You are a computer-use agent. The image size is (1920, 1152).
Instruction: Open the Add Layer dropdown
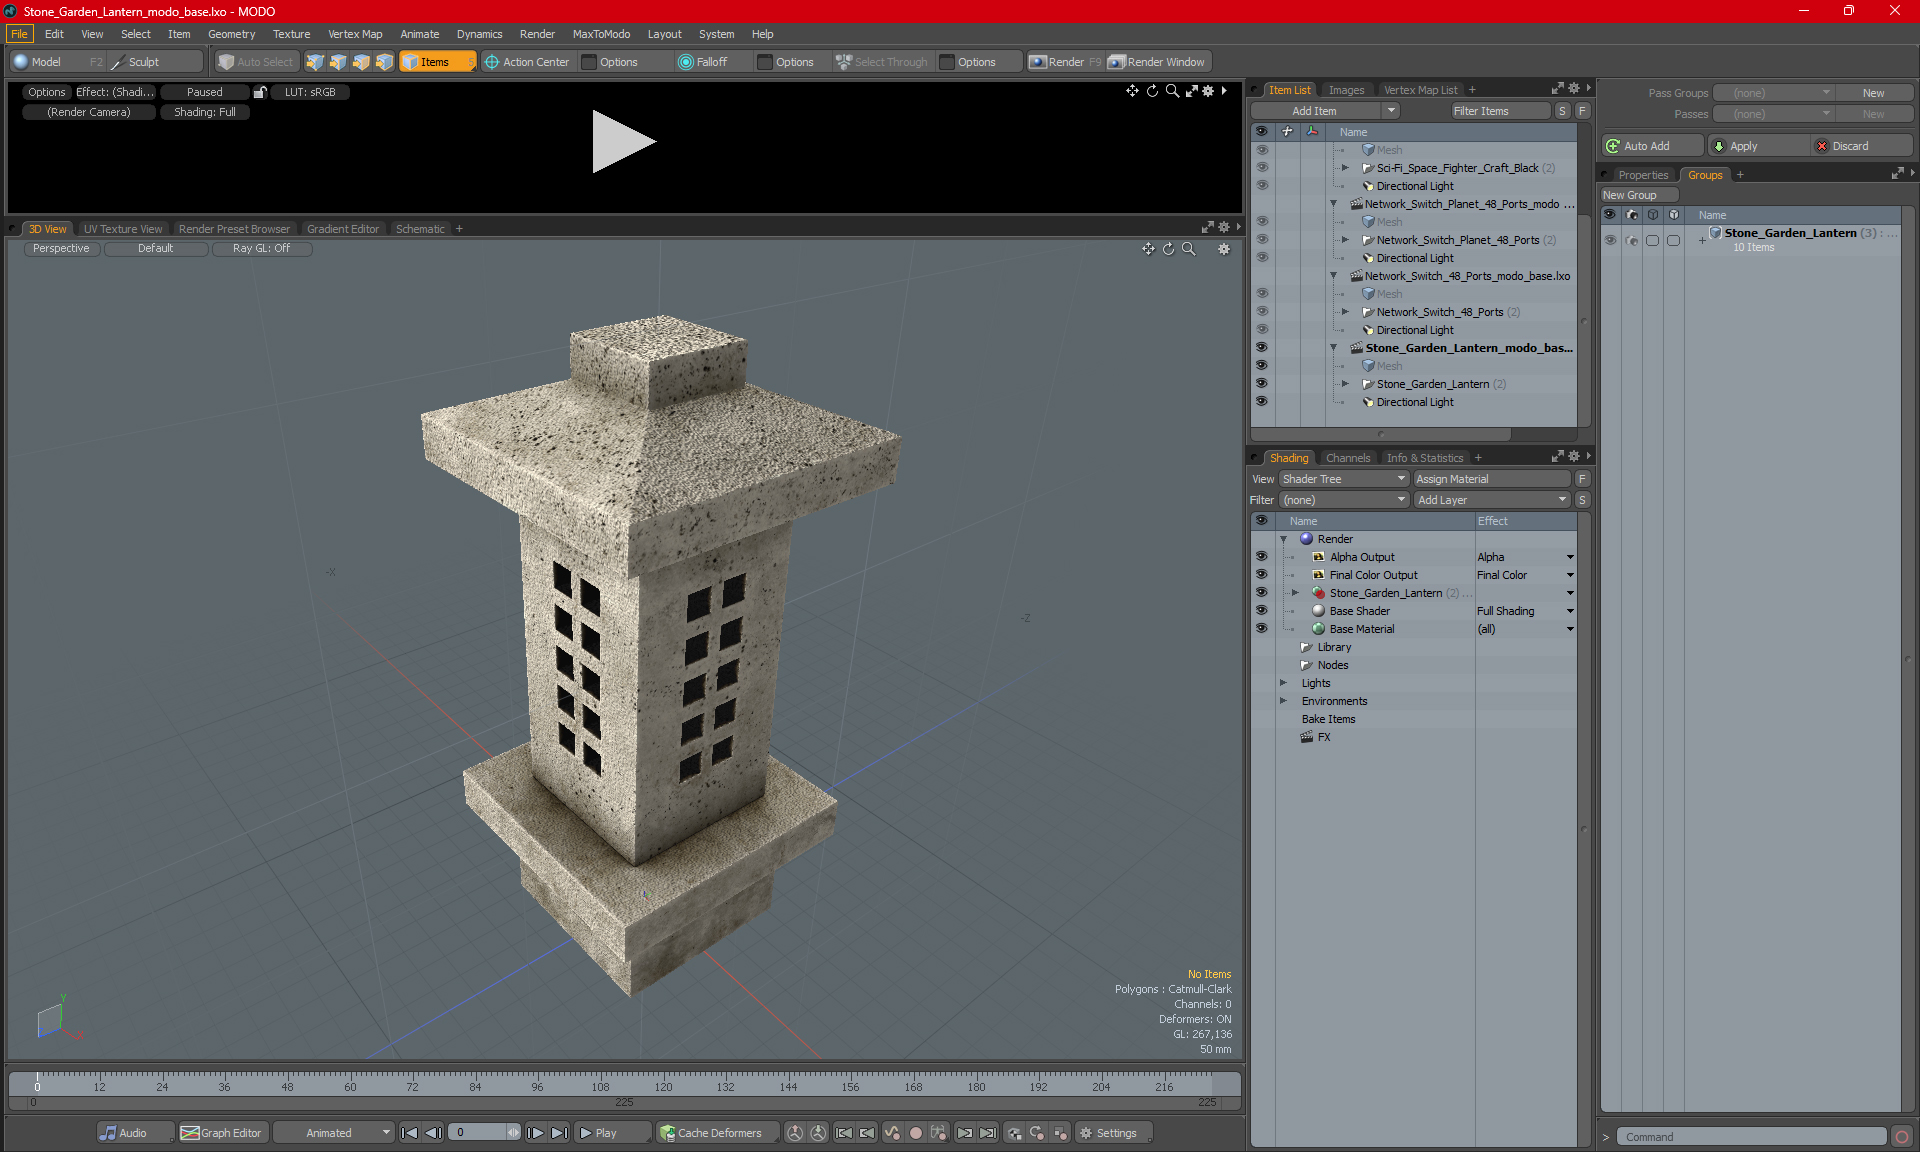[1492, 500]
